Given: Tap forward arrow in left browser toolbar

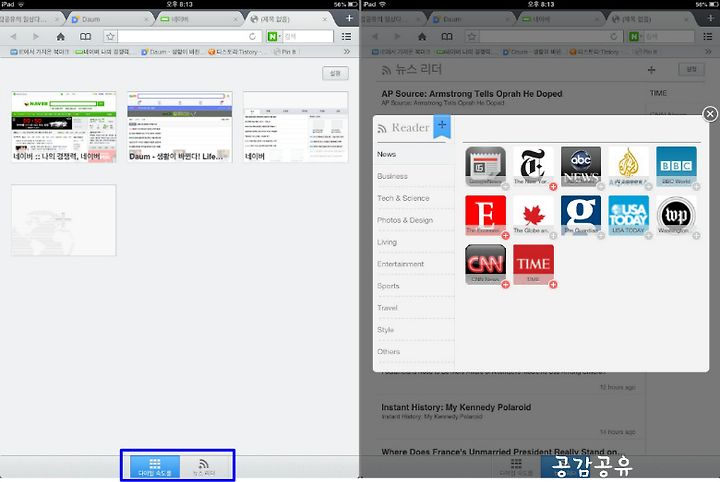Looking at the screenshot, I should (x=36, y=36).
